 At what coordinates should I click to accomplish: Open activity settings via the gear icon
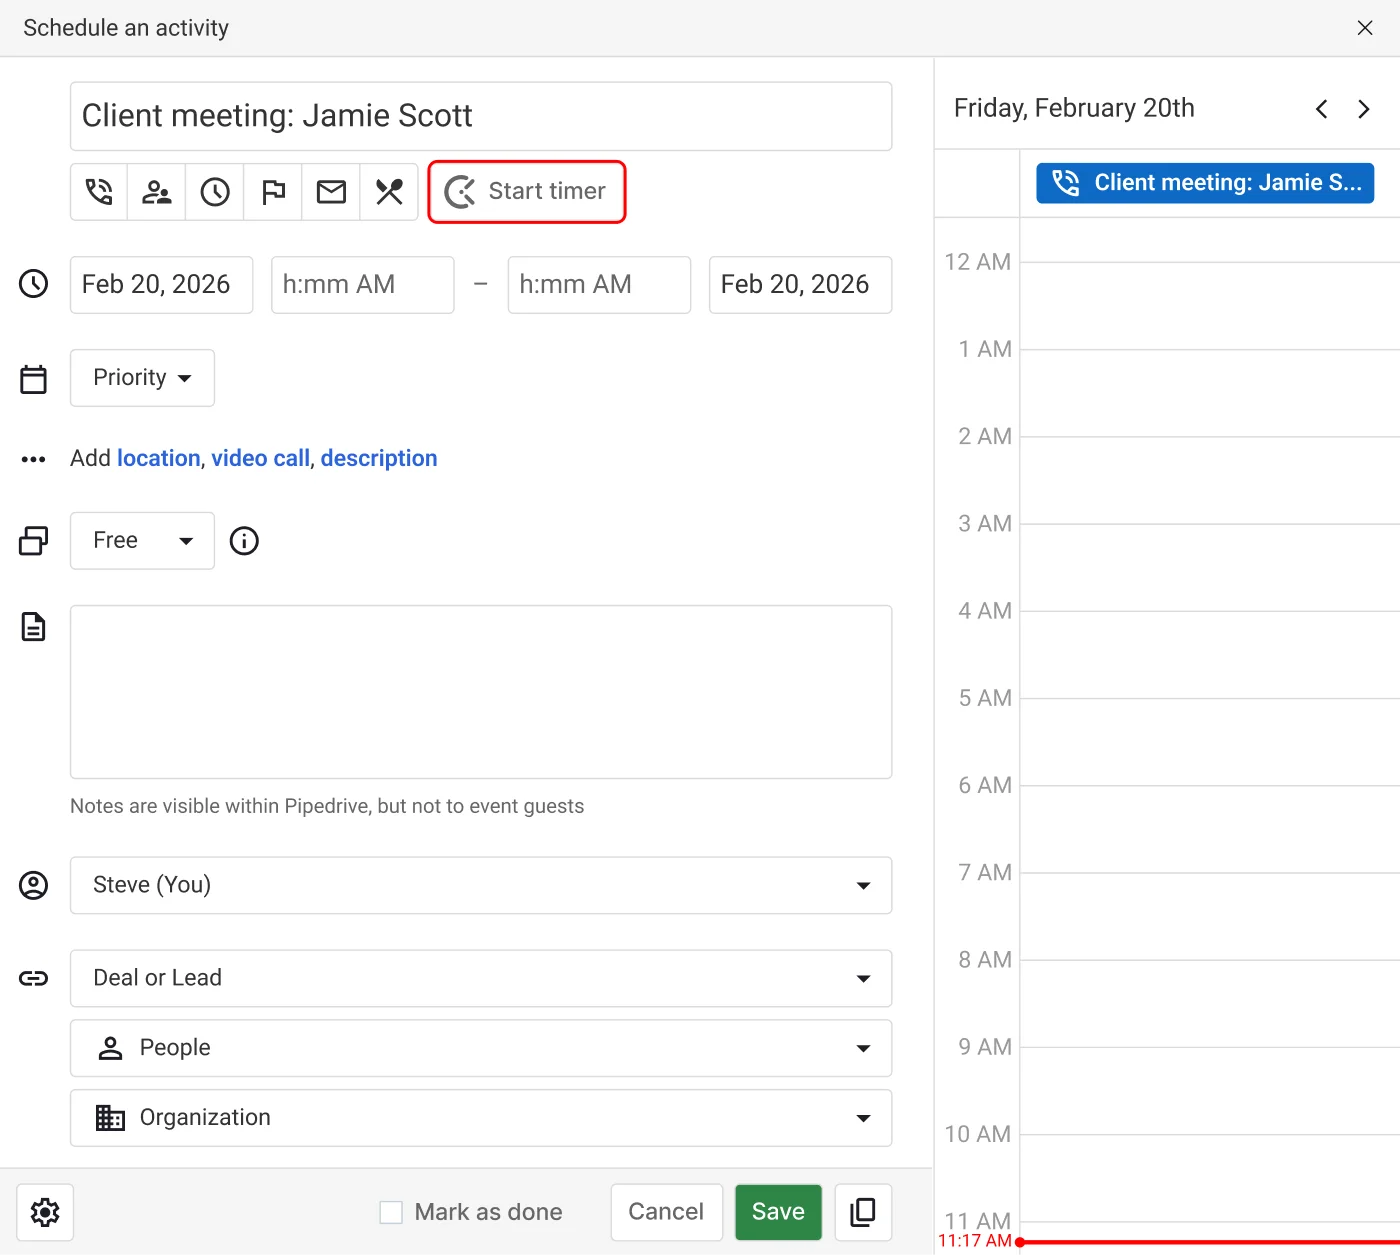pos(45,1212)
